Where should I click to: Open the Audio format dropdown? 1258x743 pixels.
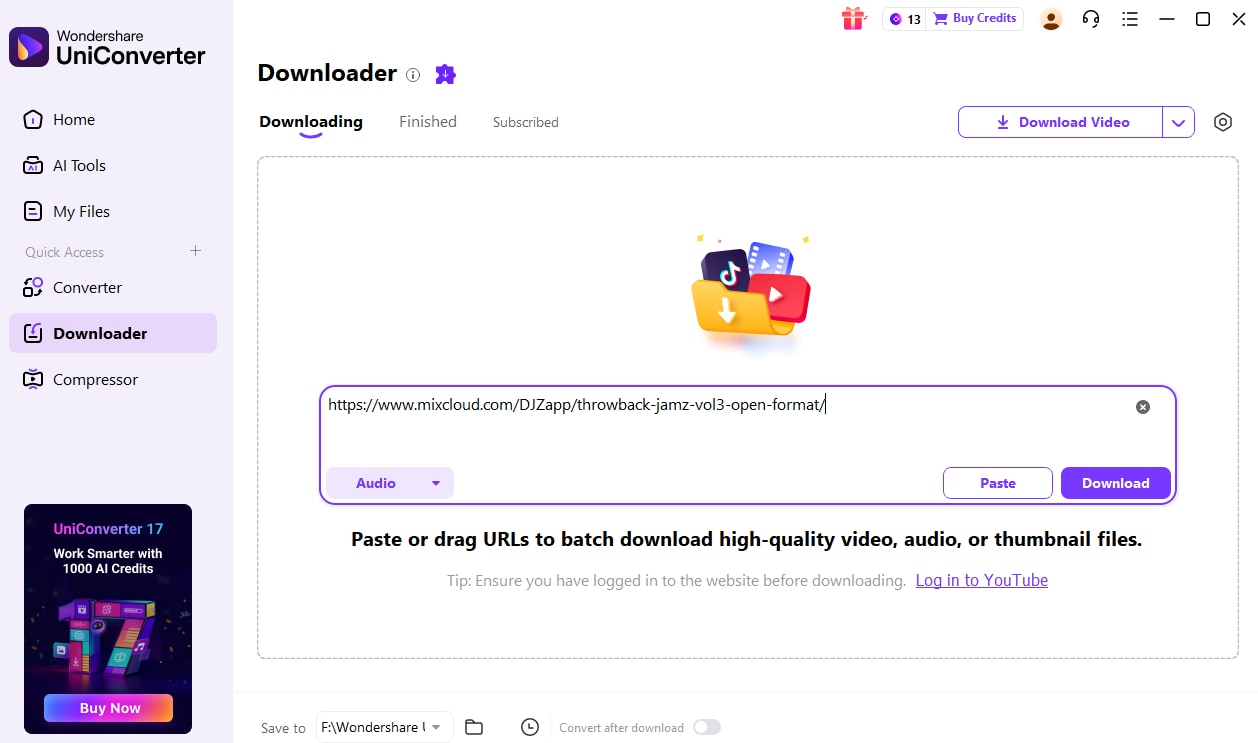(389, 482)
